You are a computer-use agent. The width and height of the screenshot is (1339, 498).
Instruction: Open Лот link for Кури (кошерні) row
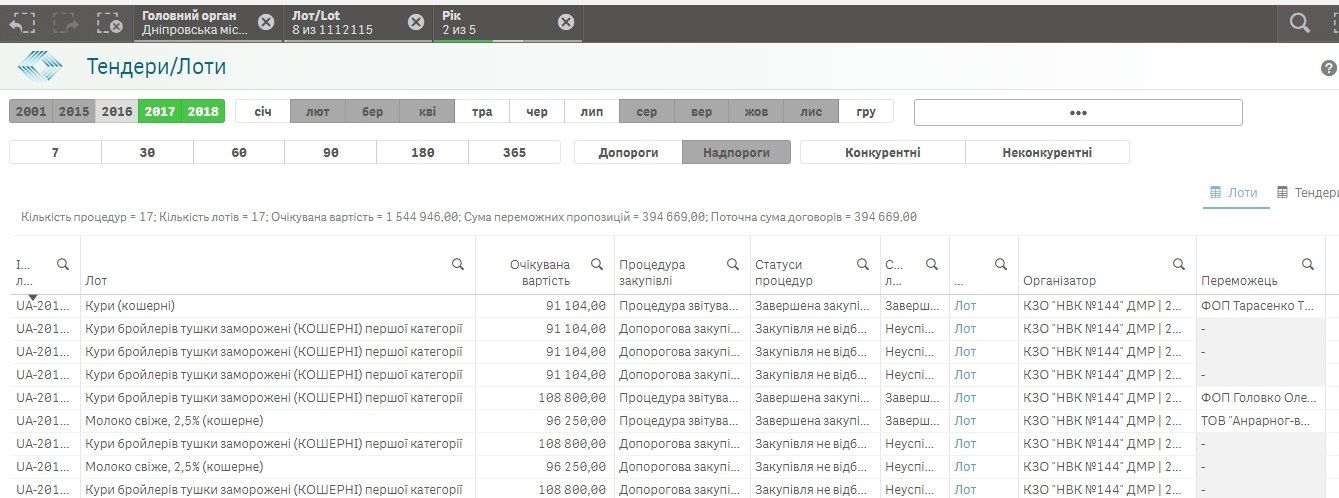point(965,306)
